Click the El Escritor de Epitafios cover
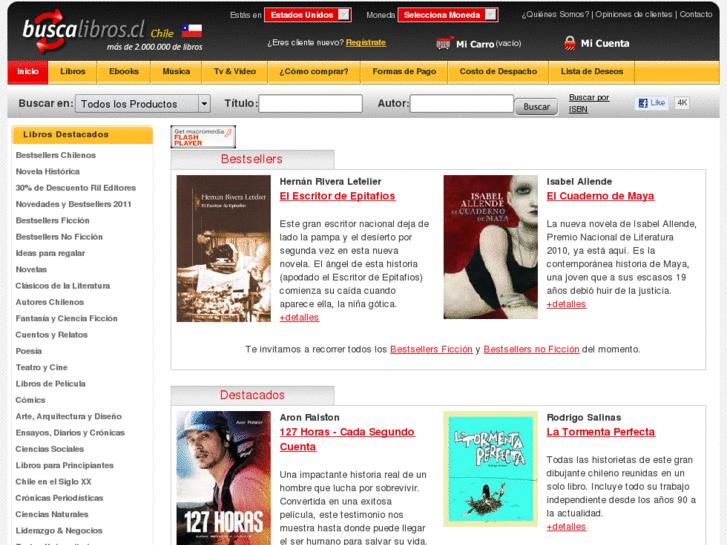 [x=223, y=248]
